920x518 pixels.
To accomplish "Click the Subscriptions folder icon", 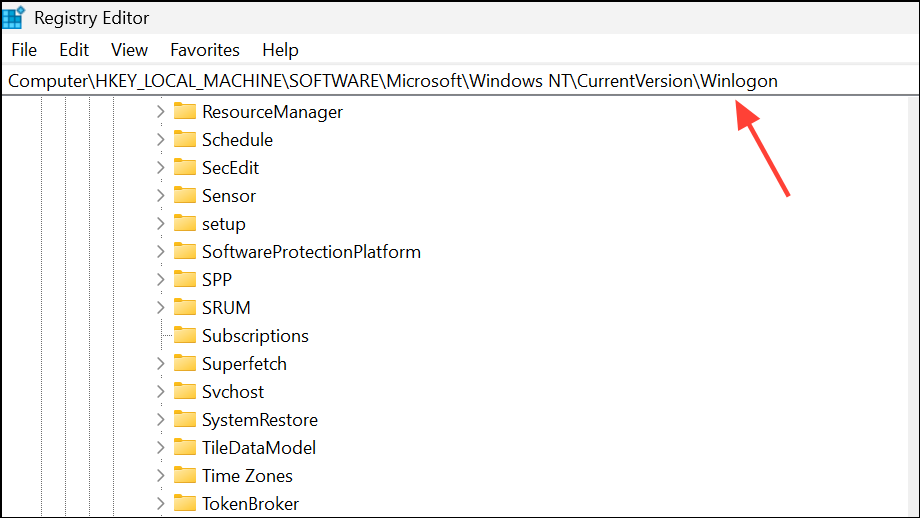I will pos(184,336).
